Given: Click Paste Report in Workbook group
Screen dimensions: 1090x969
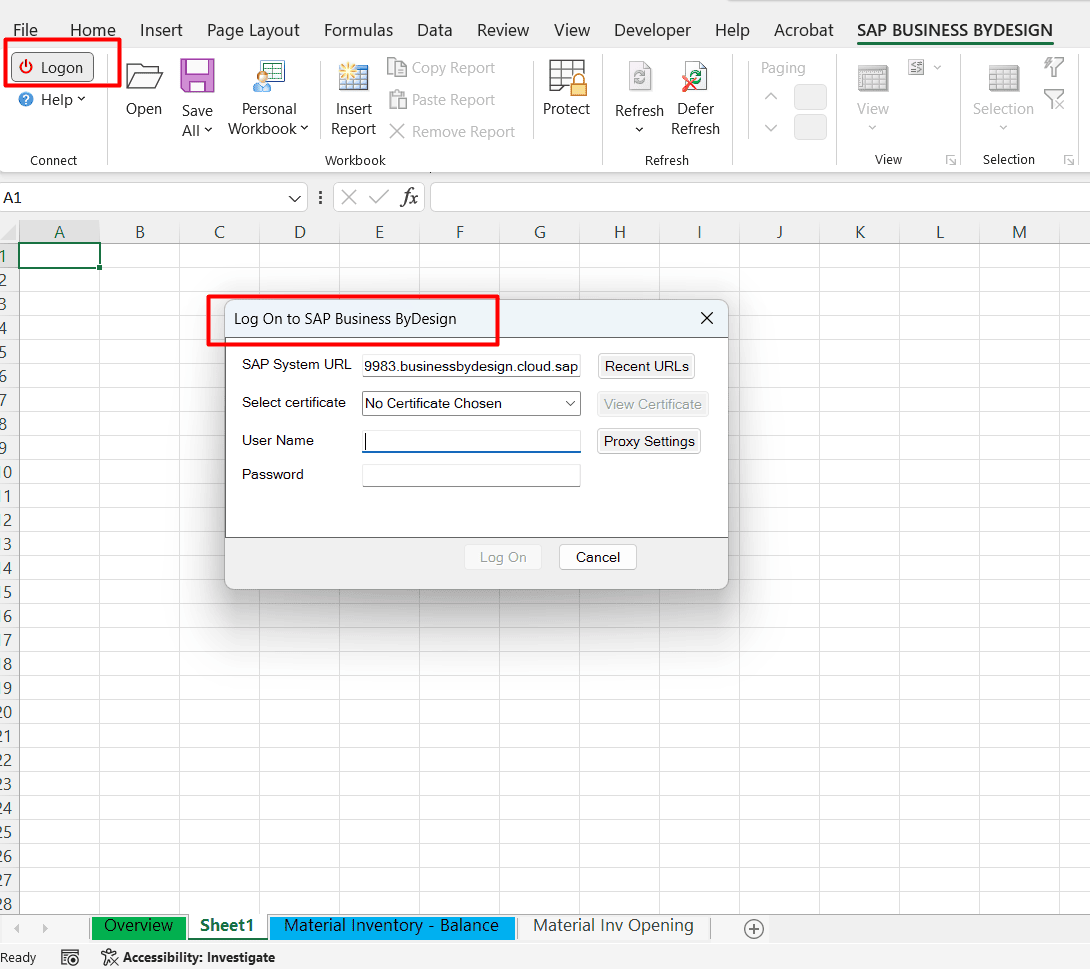Looking at the screenshot, I should [x=441, y=99].
